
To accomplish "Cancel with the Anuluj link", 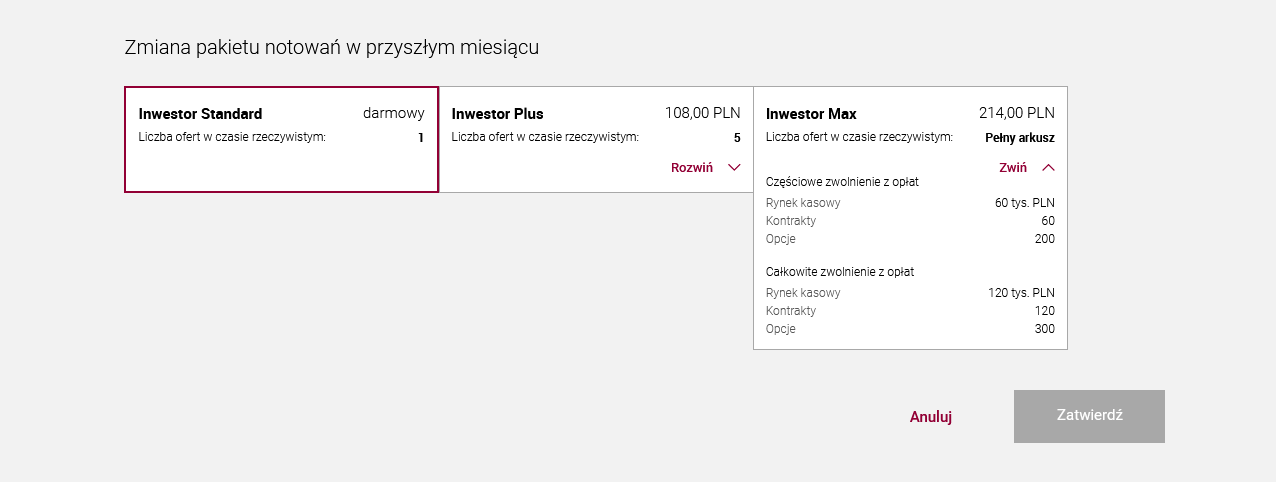I will point(931,417).
